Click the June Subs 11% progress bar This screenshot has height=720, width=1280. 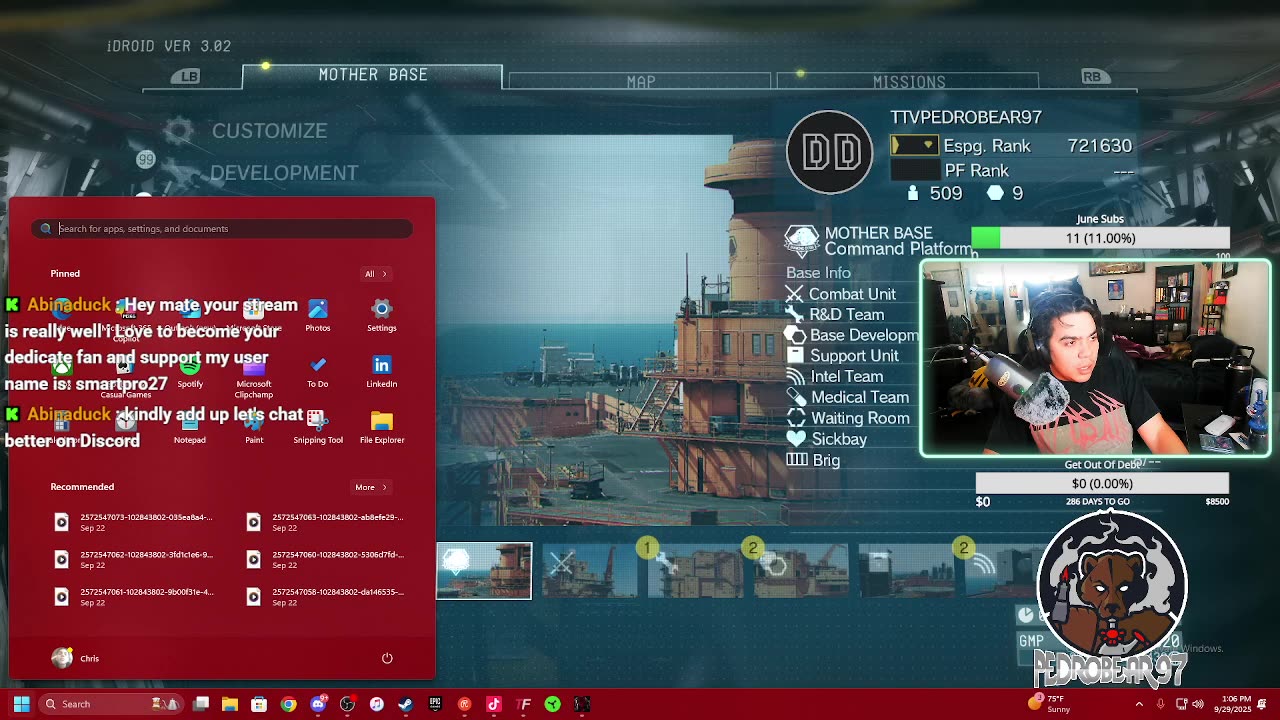pyautogui.click(x=1100, y=238)
